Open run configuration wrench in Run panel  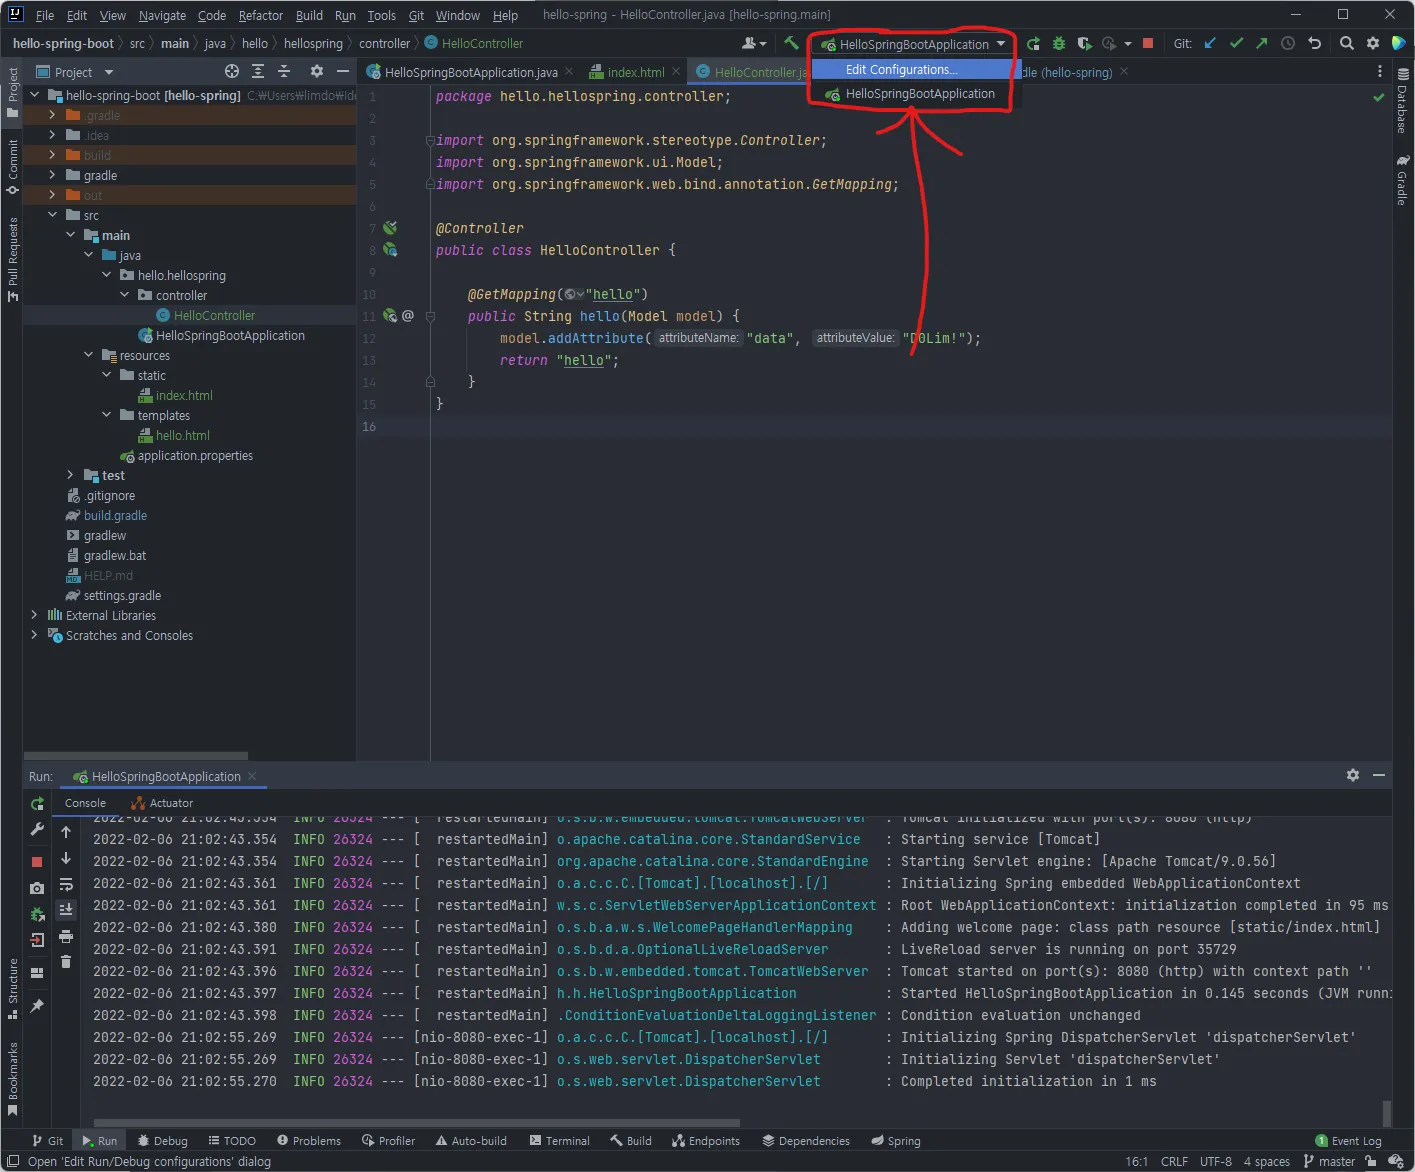point(37,830)
